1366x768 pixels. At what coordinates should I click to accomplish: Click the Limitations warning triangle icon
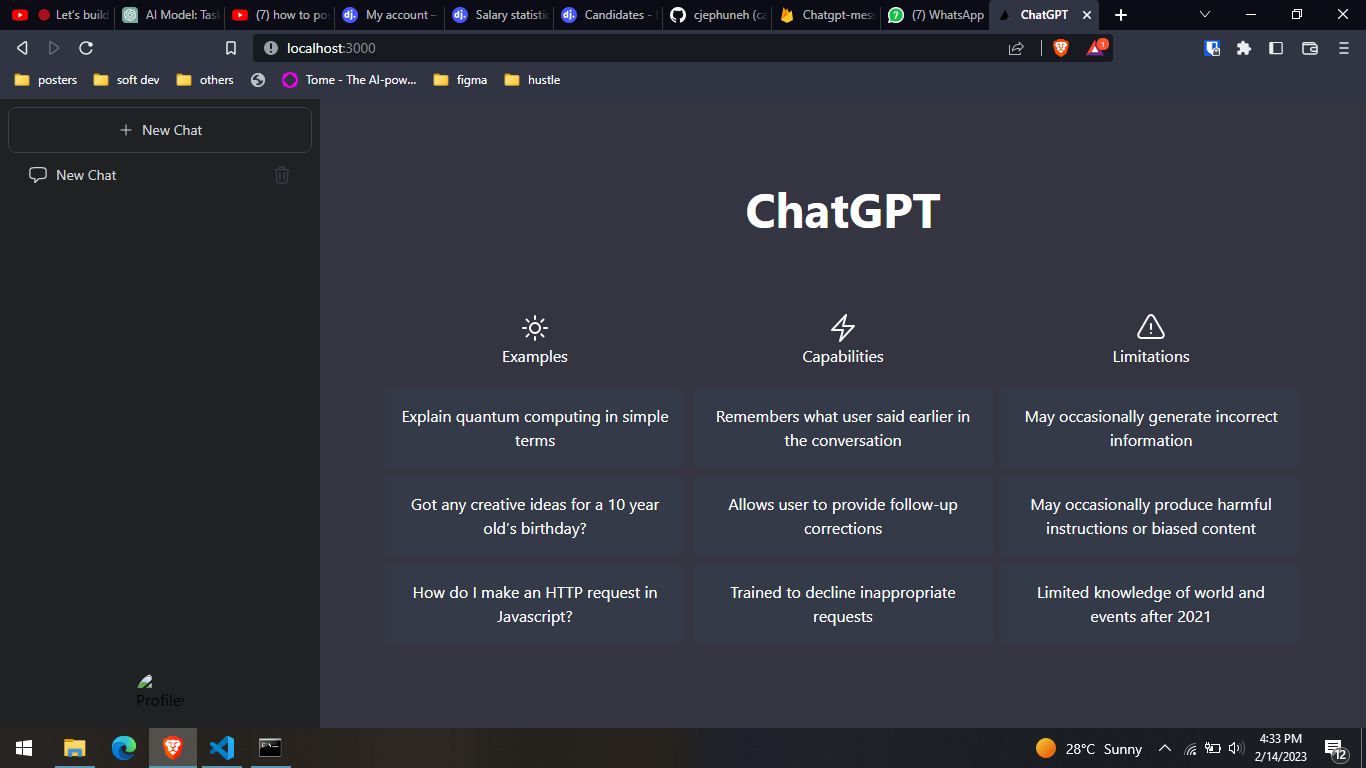point(1150,327)
